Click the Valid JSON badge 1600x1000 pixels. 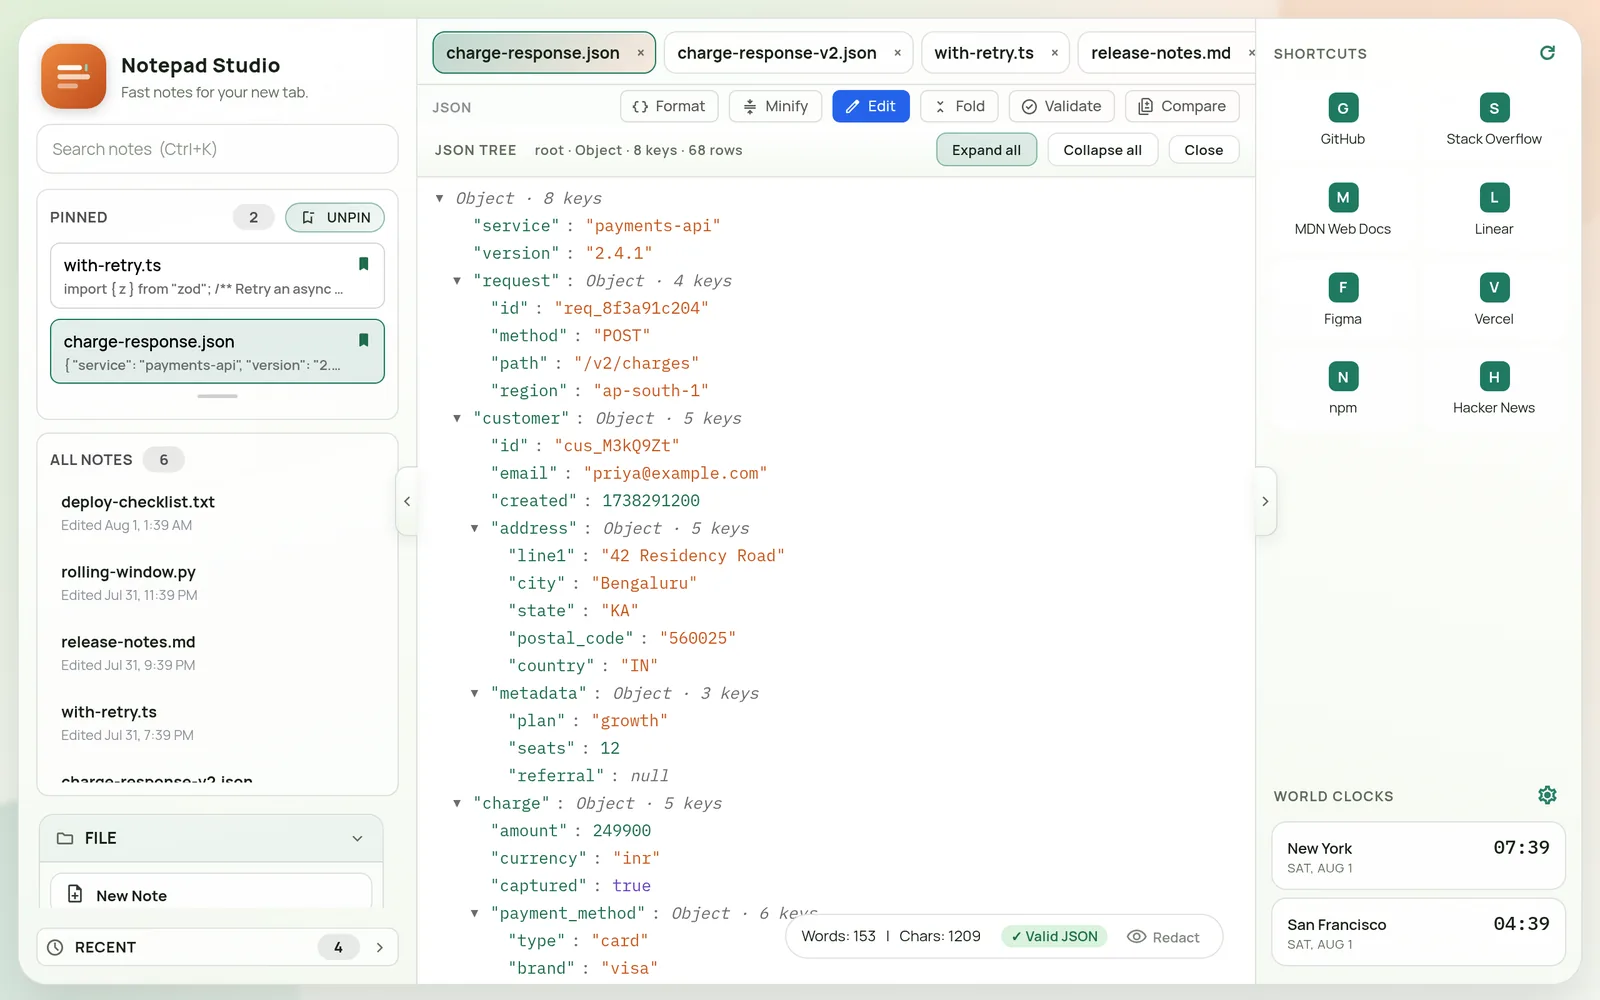click(1054, 937)
